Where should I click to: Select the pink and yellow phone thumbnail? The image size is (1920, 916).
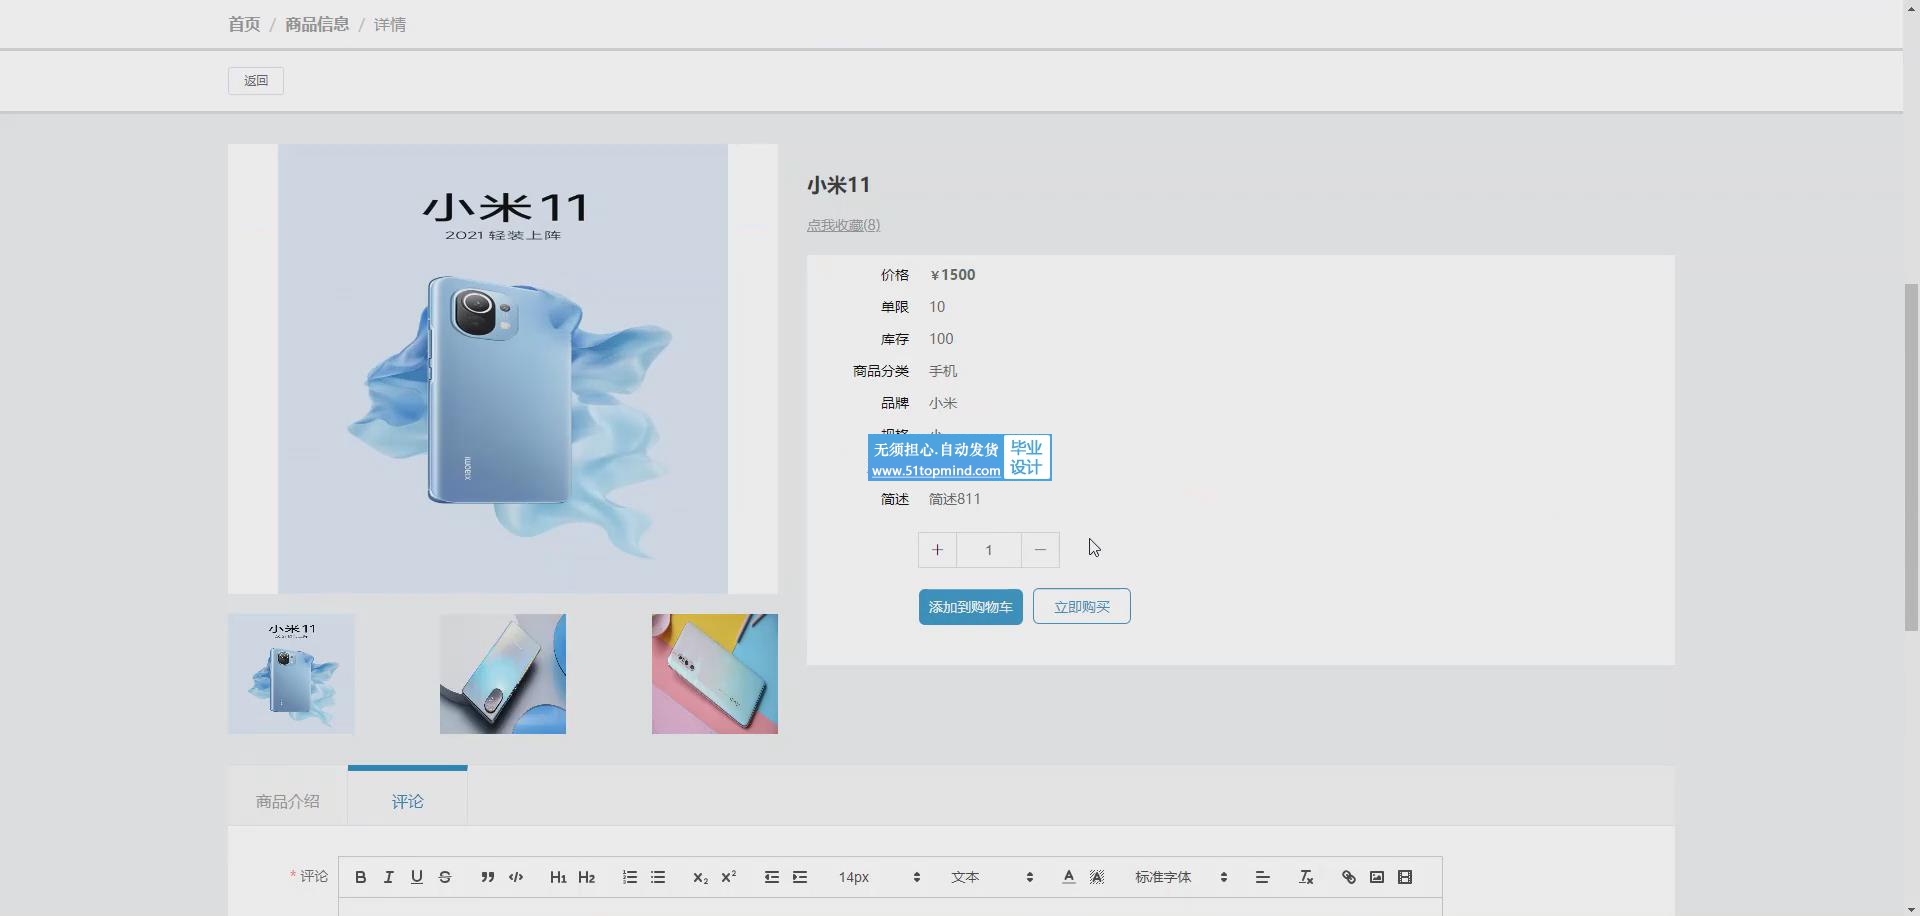pyautogui.click(x=715, y=674)
